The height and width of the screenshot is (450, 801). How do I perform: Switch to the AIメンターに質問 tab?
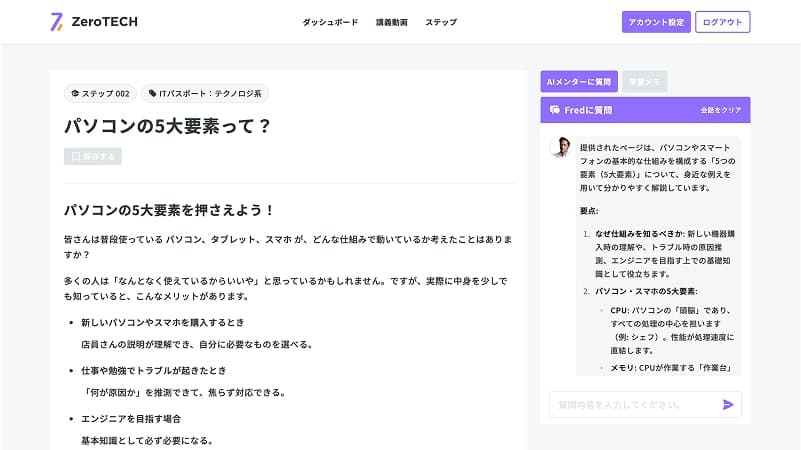[578, 82]
